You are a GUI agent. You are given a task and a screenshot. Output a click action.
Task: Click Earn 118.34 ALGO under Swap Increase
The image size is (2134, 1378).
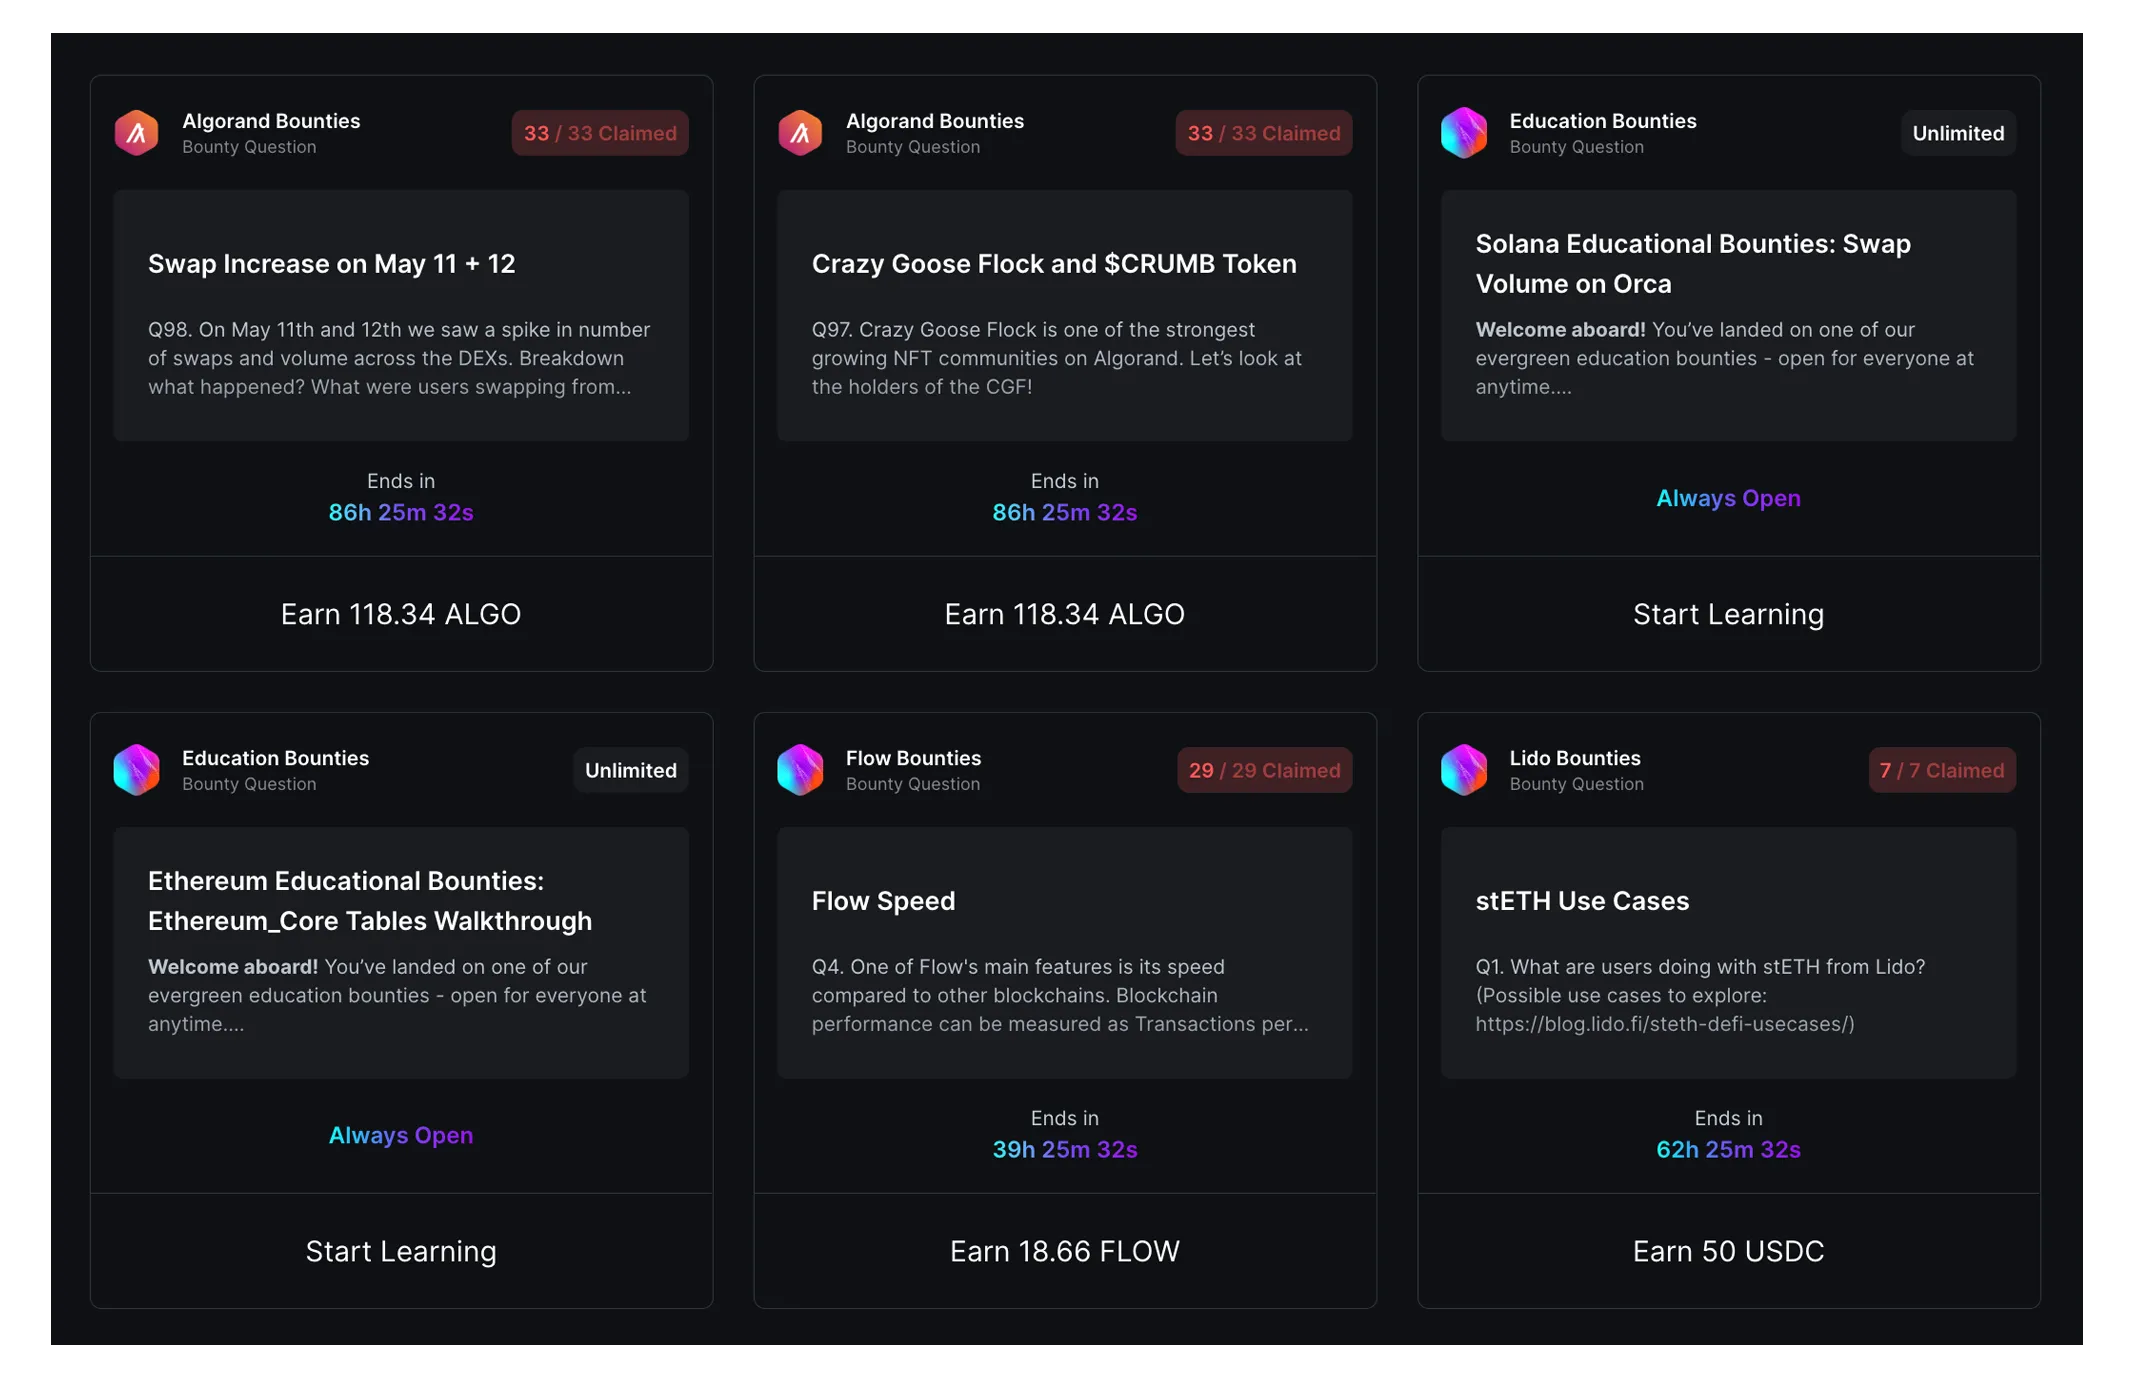point(401,614)
